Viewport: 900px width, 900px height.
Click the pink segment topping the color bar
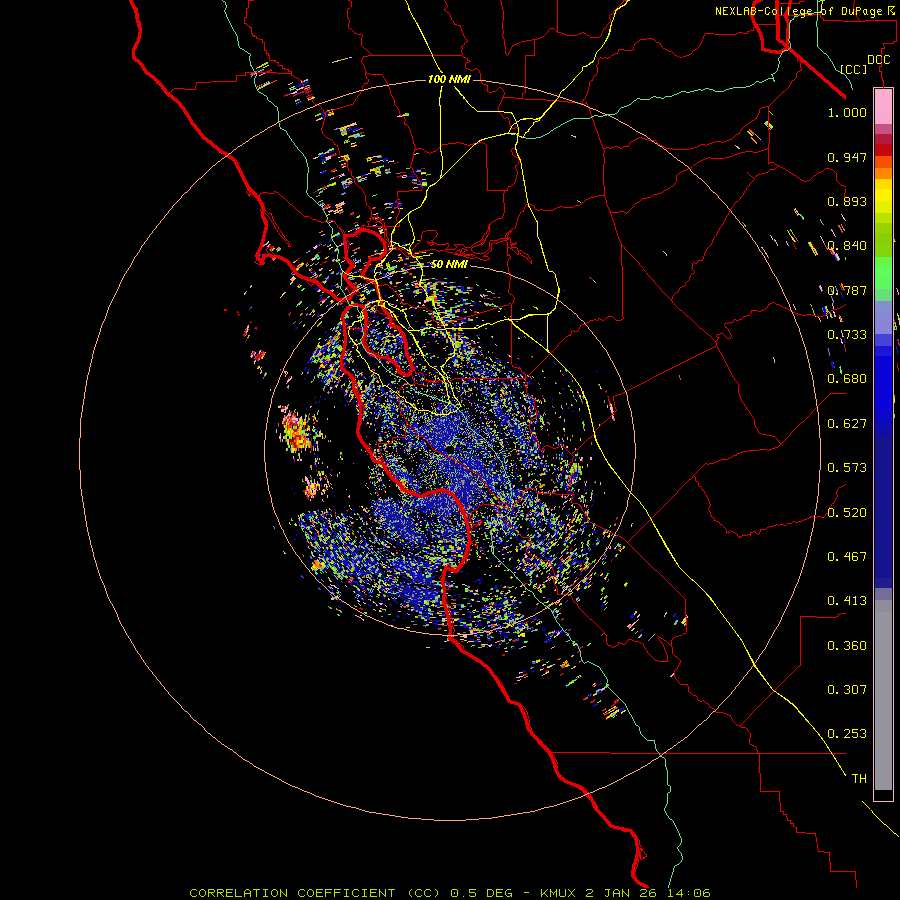click(x=883, y=106)
